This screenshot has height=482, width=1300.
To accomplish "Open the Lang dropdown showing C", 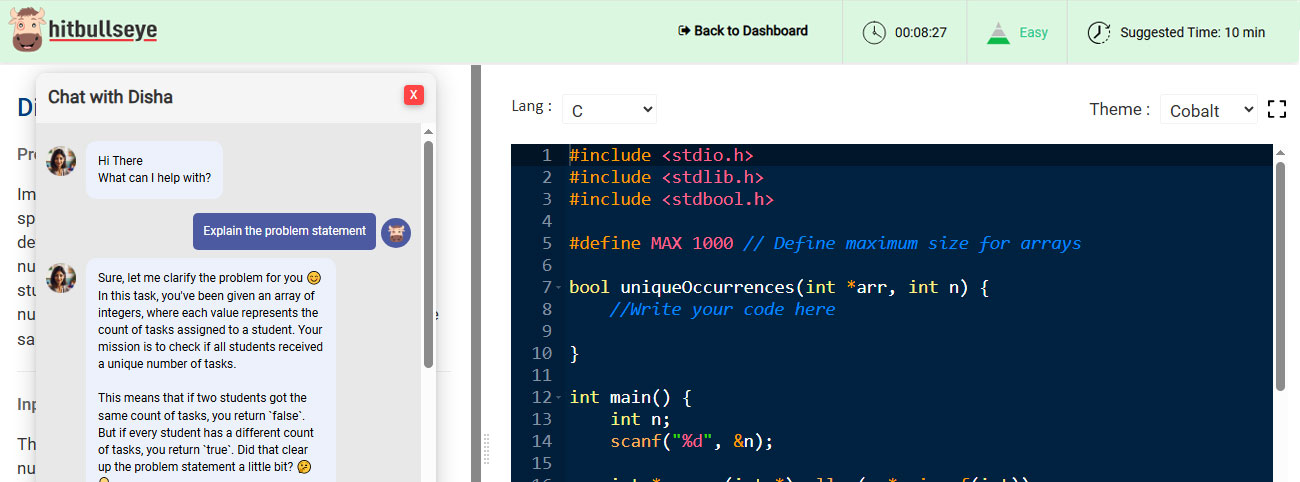I will (609, 109).
